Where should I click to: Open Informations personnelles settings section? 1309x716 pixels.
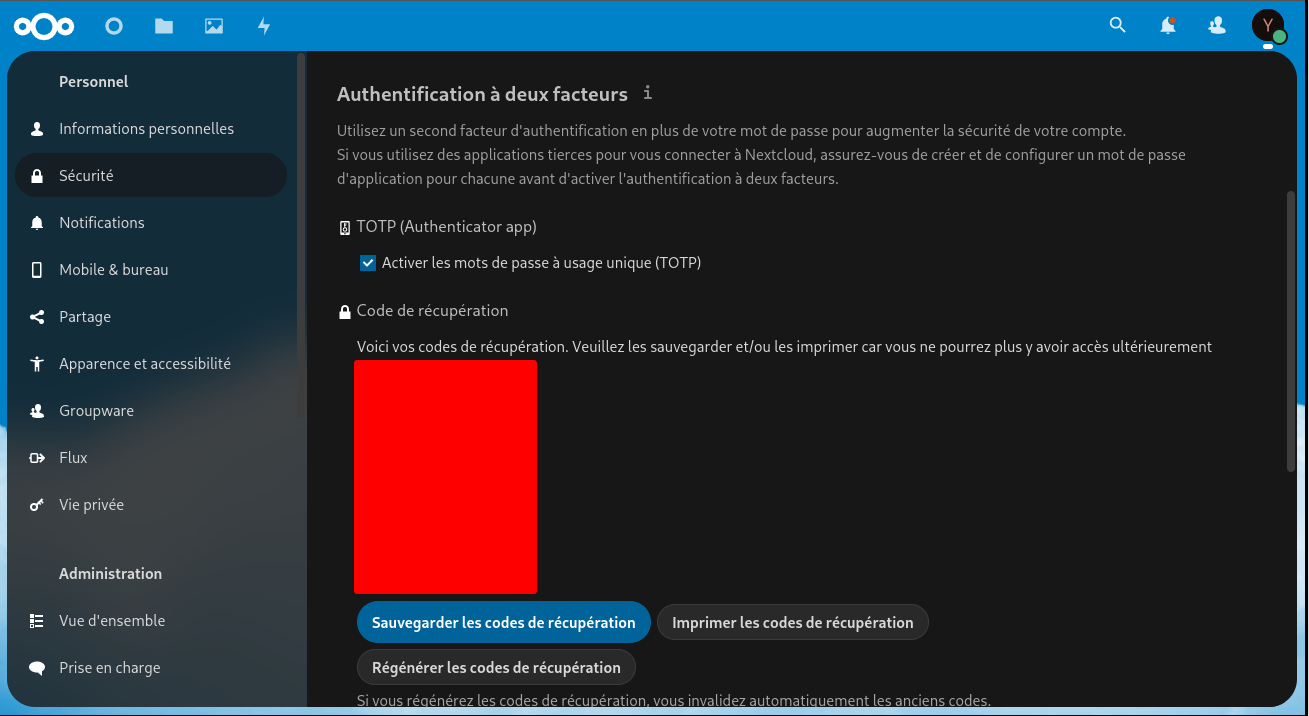146,129
